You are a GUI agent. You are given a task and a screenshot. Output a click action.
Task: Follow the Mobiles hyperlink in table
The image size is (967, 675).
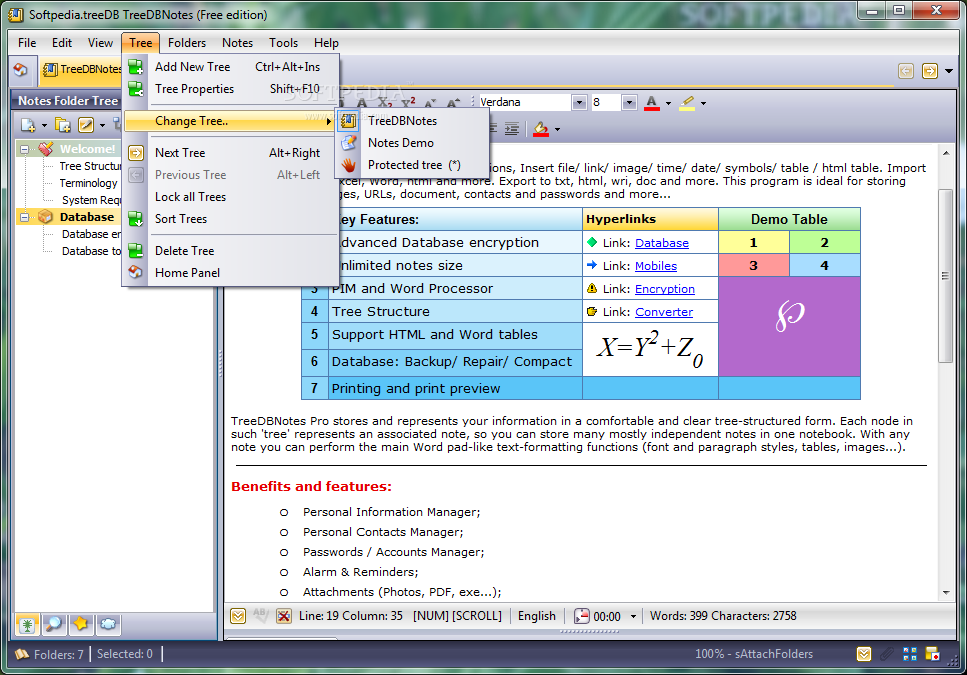(x=656, y=266)
